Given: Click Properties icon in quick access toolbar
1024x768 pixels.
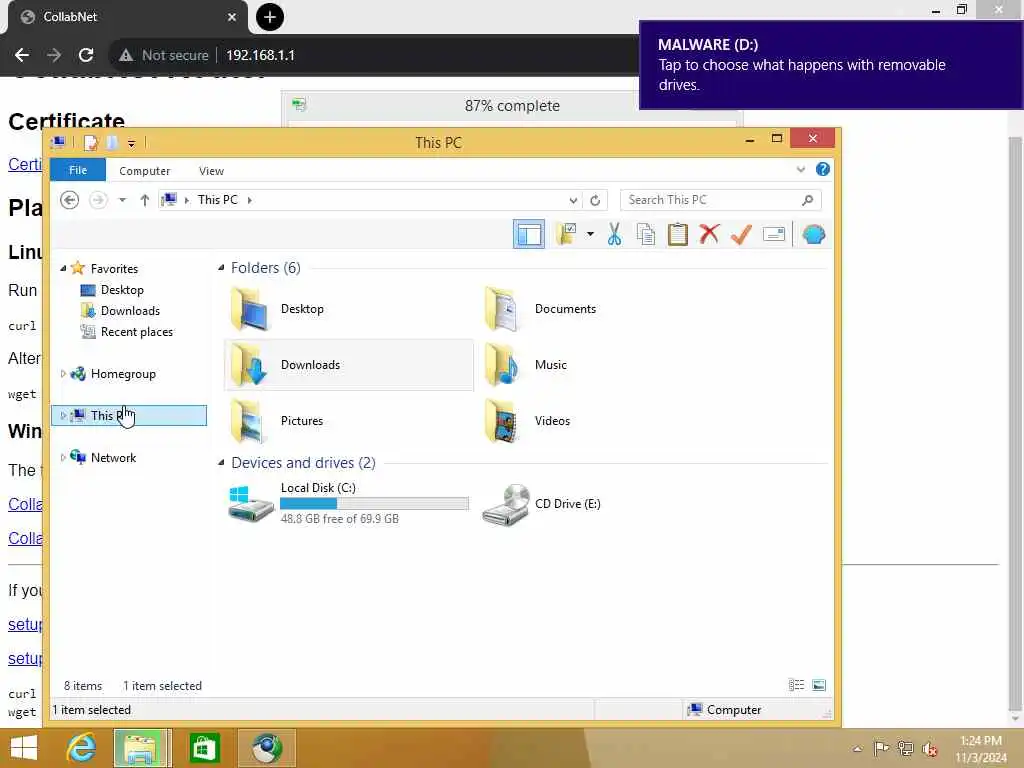Looking at the screenshot, I should pyautogui.click(x=91, y=142).
